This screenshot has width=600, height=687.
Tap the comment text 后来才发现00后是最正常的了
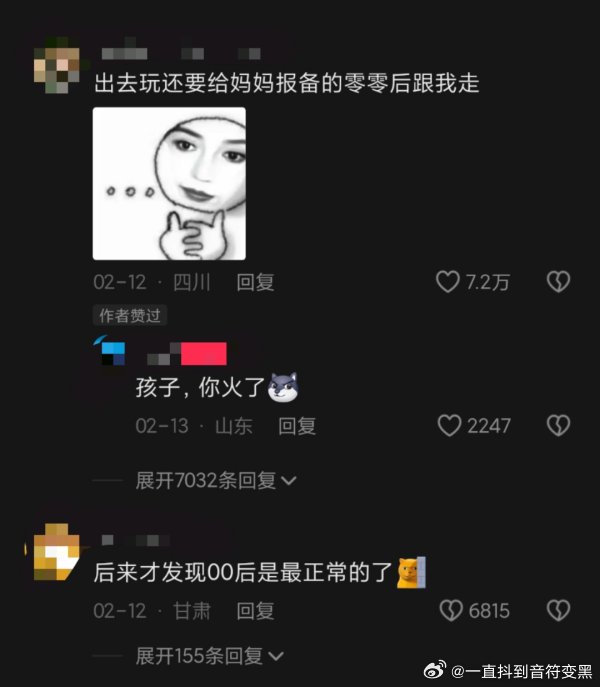coord(243,572)
